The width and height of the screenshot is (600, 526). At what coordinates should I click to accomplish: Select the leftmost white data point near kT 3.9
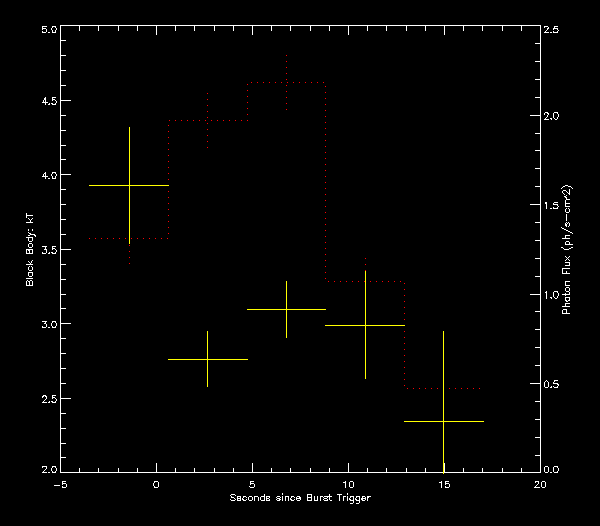tap(129, 185)
